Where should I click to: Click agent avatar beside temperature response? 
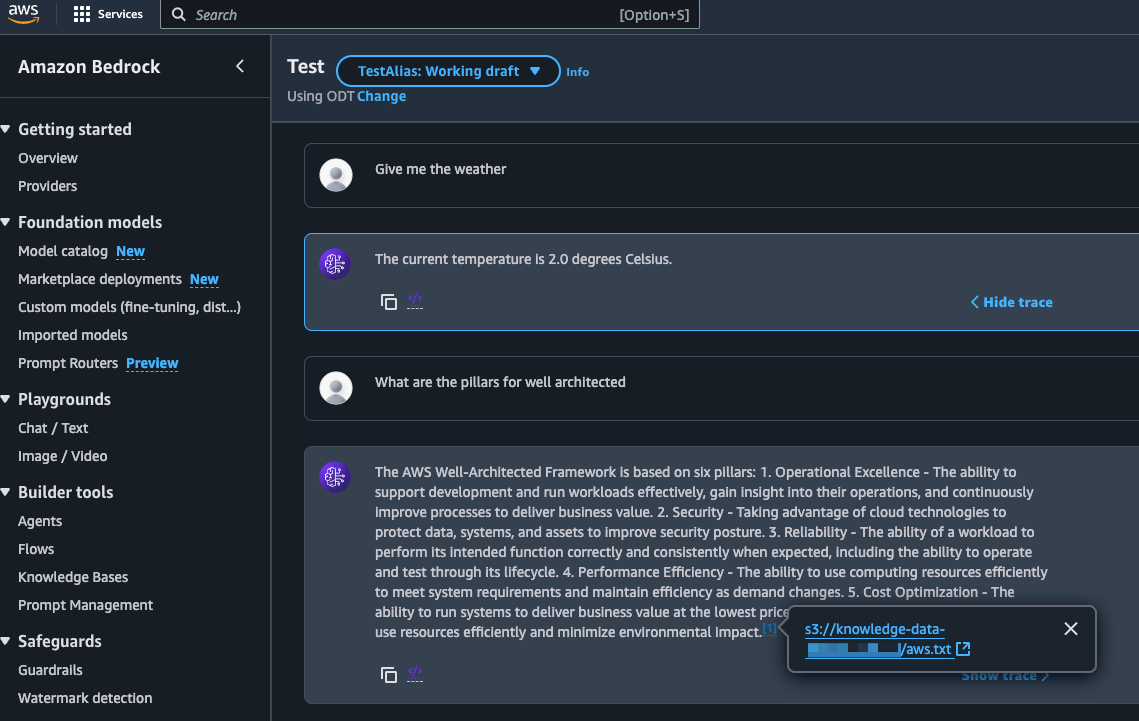pyautogui.click(x=335, y=264)
